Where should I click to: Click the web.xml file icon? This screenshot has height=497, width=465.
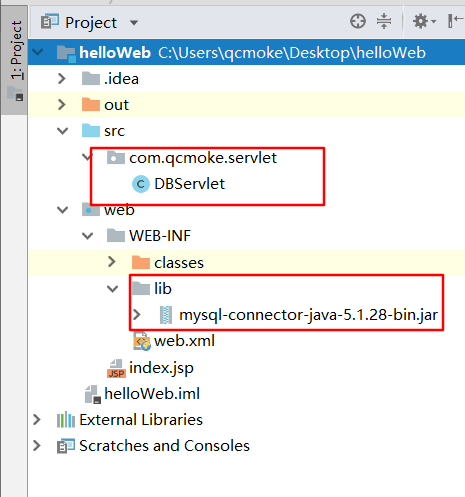(142, 341)
